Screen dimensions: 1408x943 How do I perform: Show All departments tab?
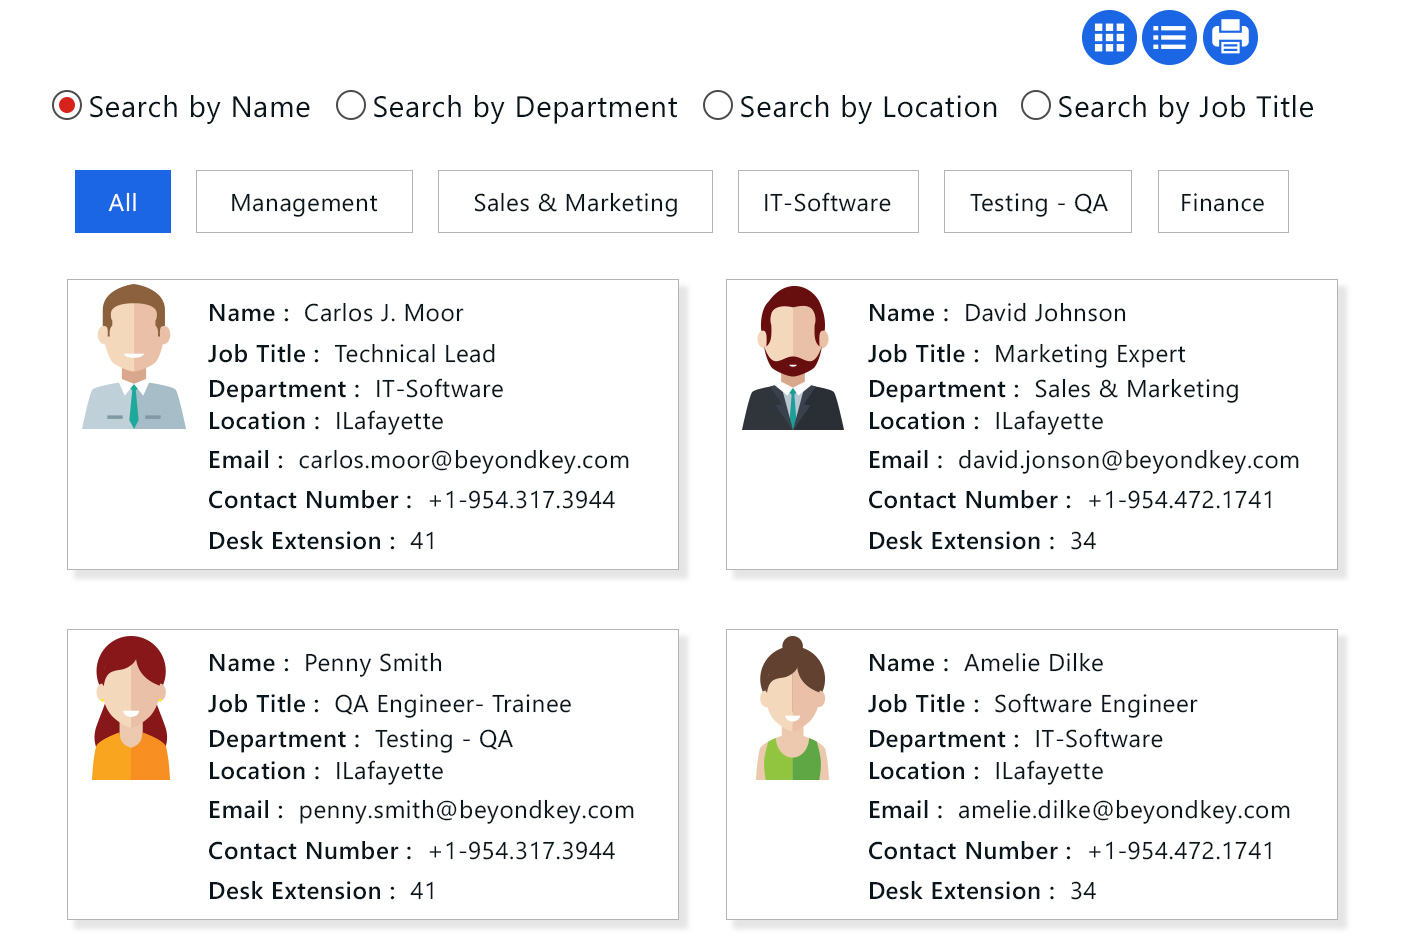point(123,202)
